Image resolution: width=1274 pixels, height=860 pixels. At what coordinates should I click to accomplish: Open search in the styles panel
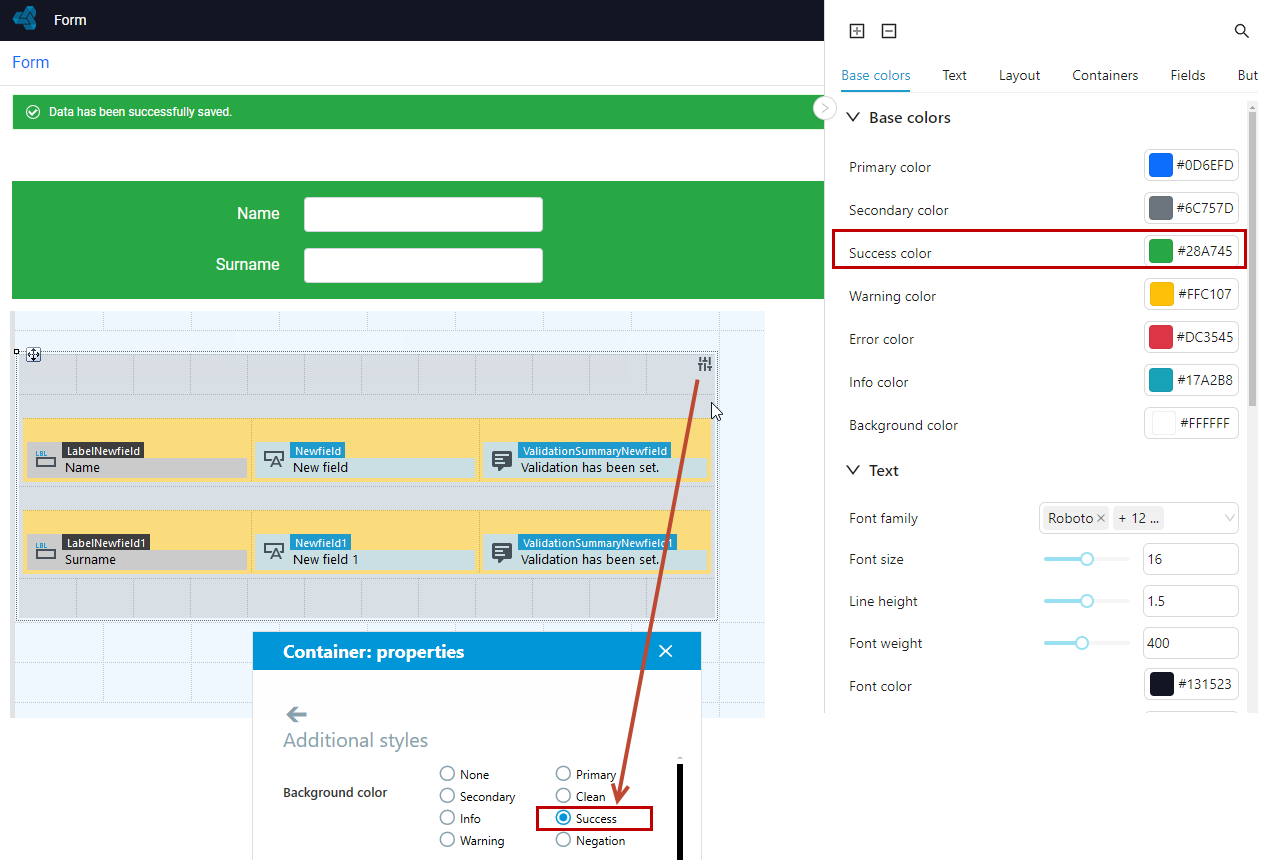point(1242,31)
